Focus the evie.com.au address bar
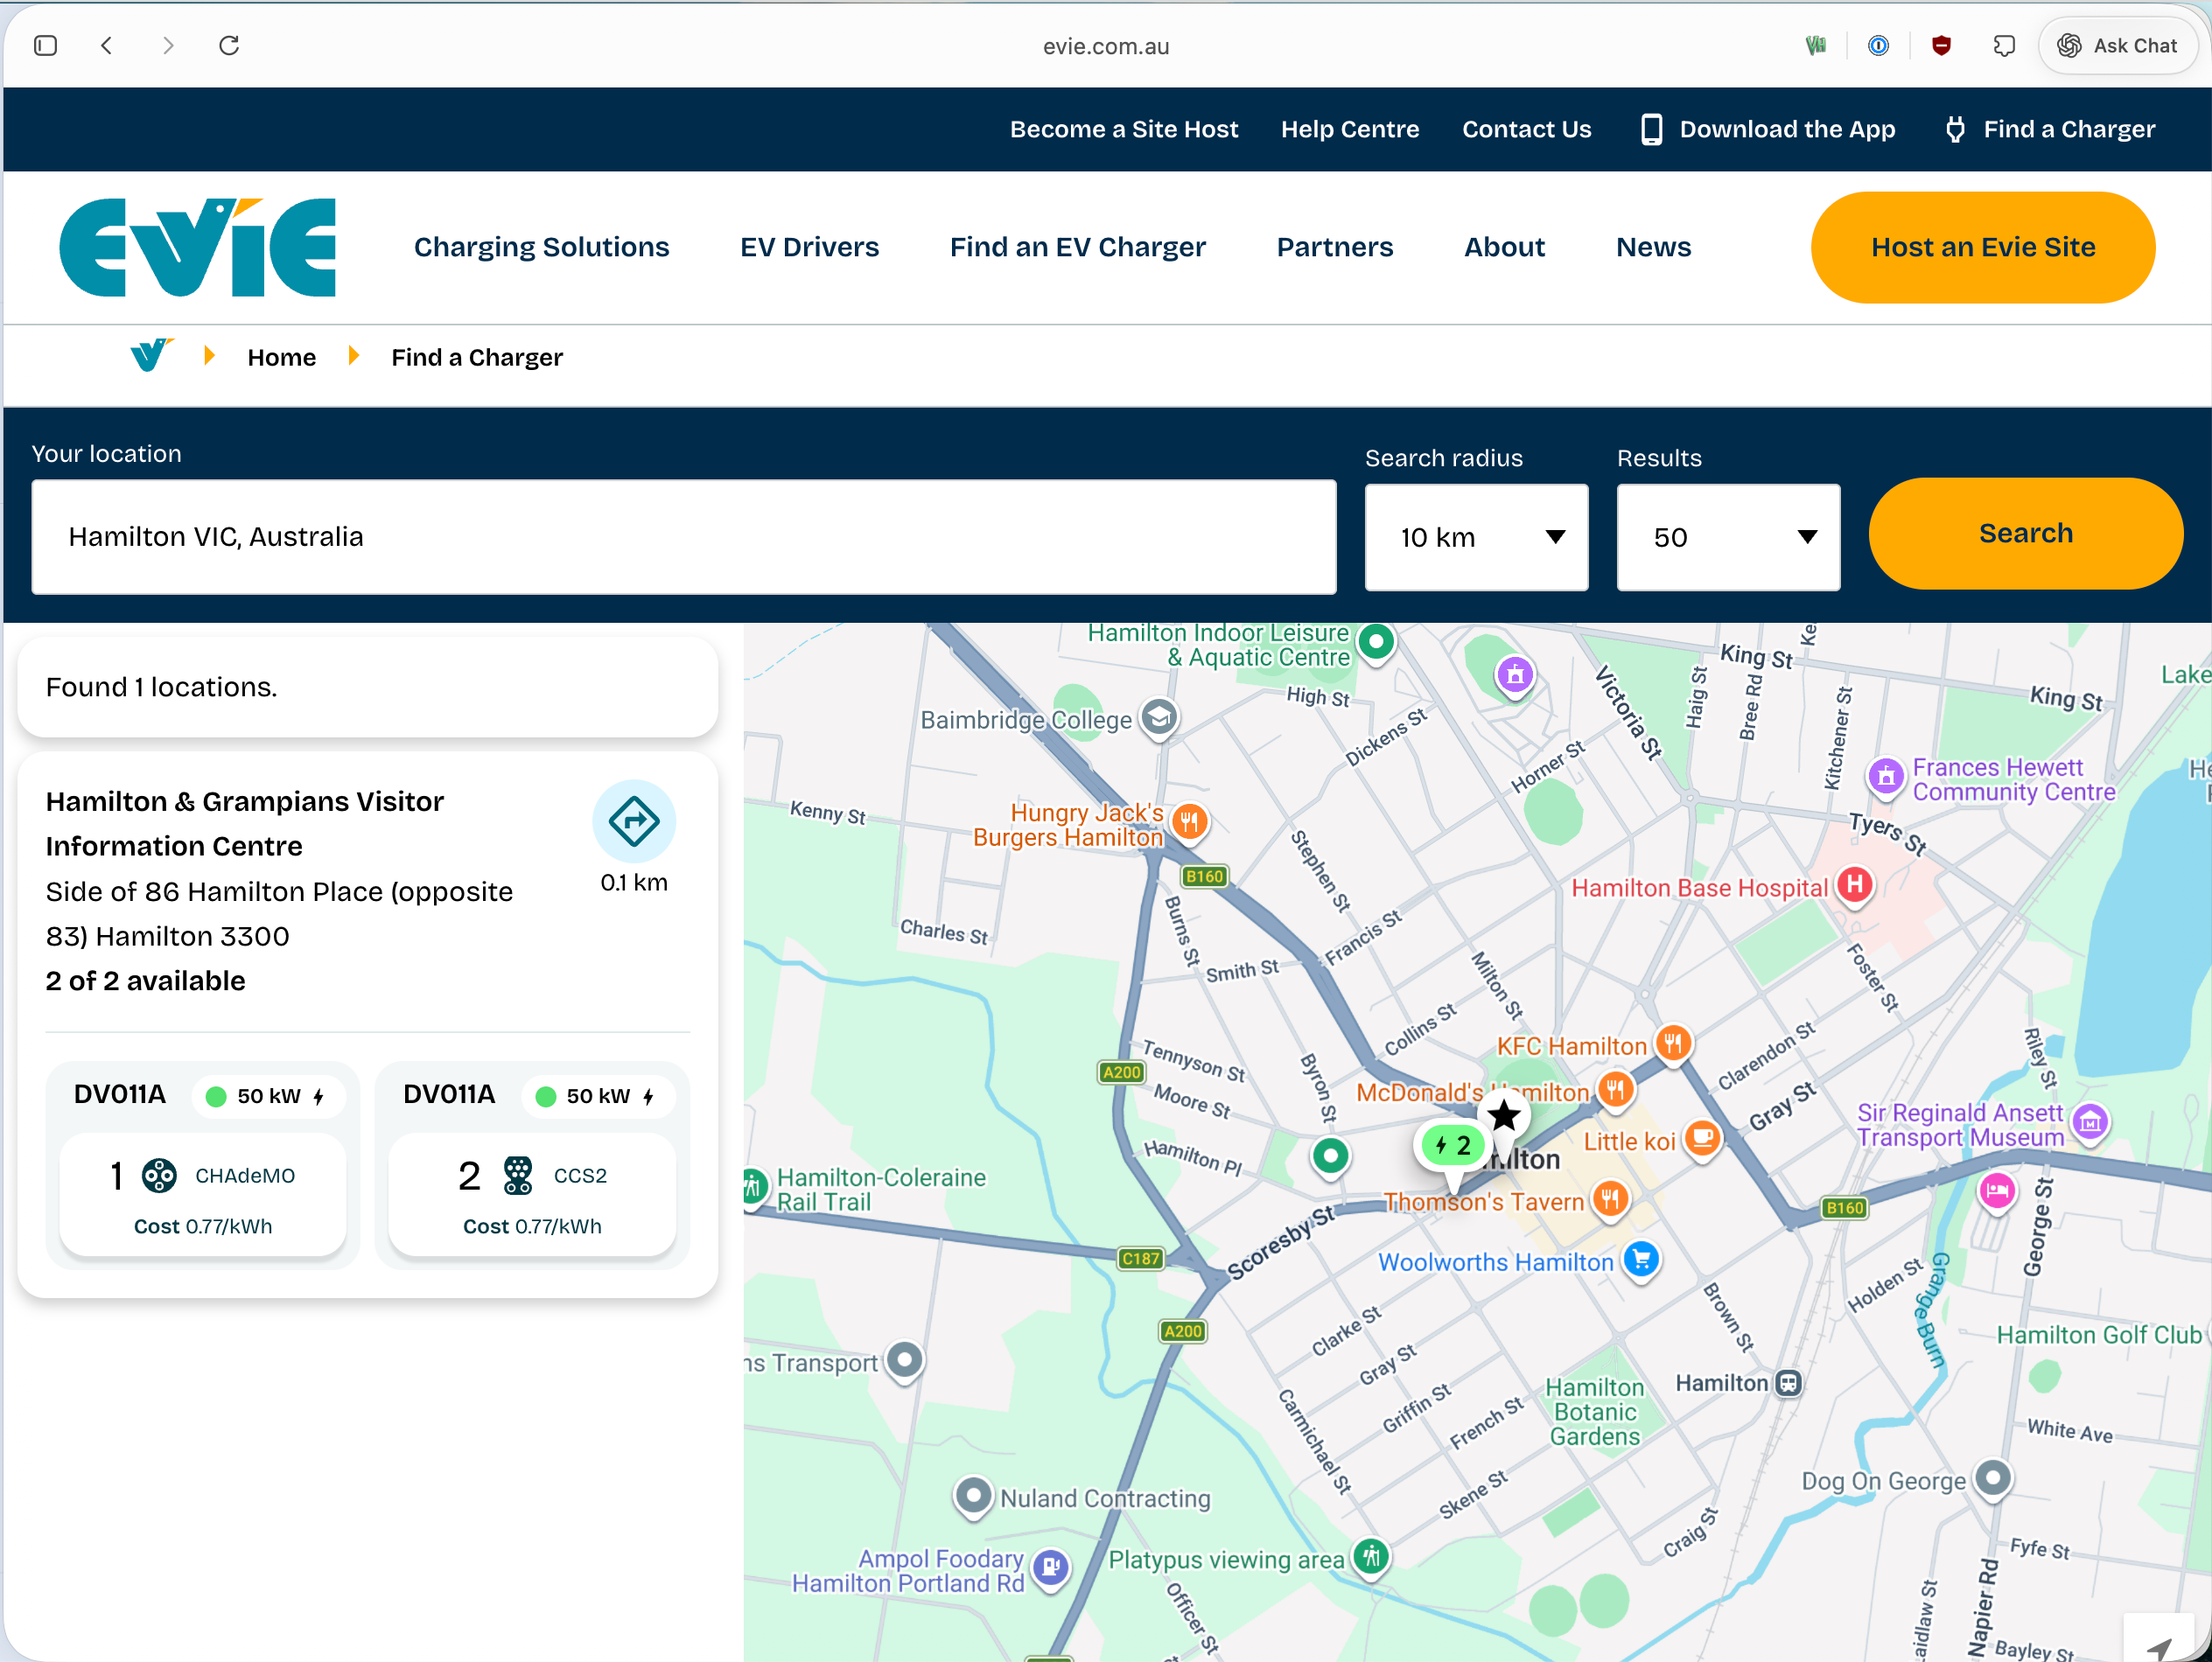Image resolution: width=2212 pixels, height=1662 pixels. click(x=1105, y=46)
